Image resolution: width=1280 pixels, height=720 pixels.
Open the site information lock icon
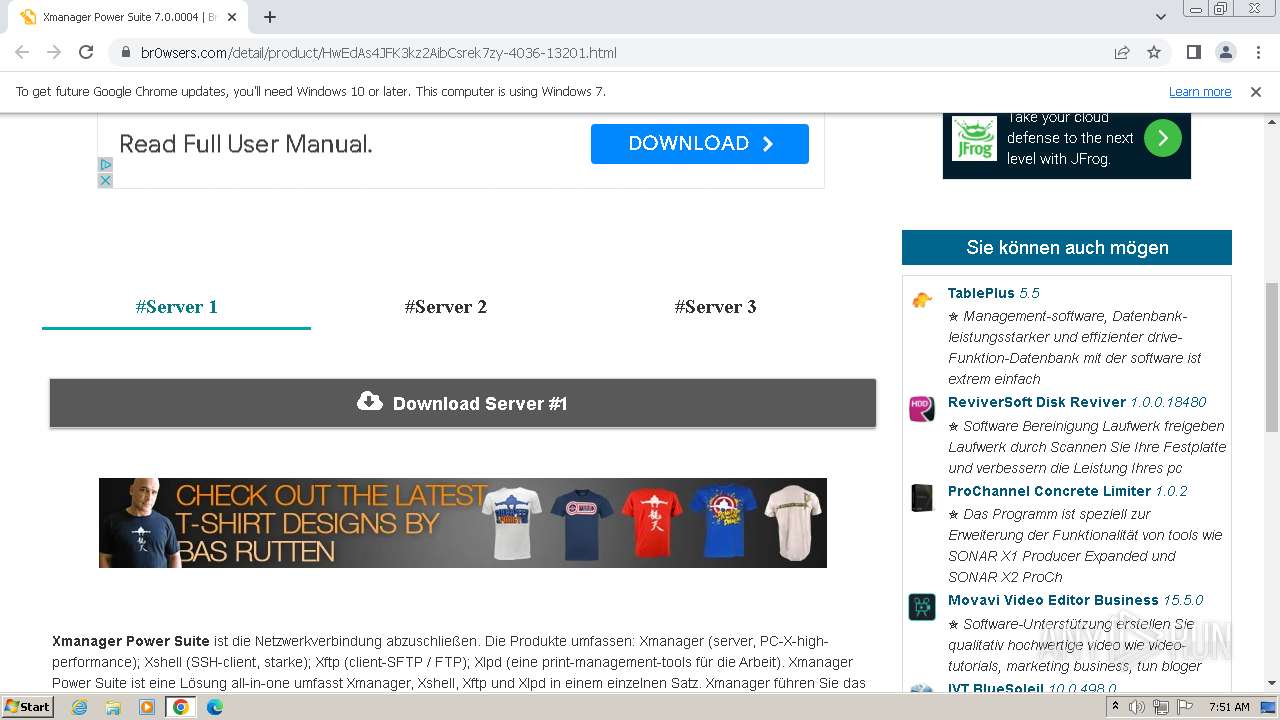124,53
